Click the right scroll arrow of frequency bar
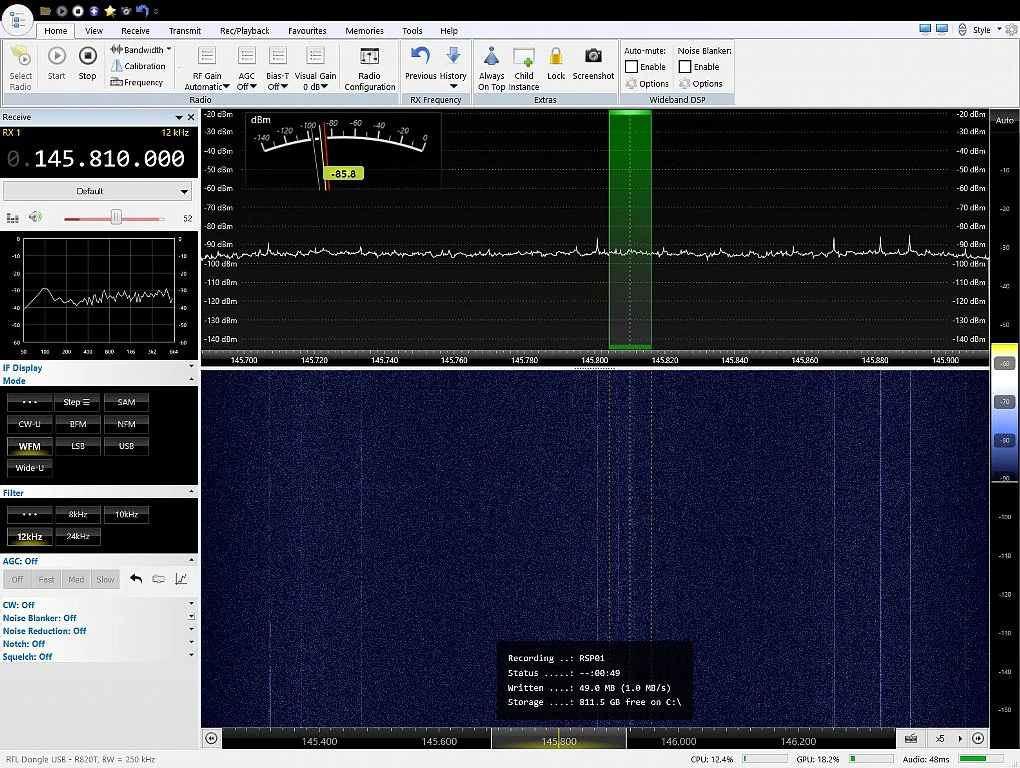The height and width of the screenshot is (768, 1020). click(978, 738)
